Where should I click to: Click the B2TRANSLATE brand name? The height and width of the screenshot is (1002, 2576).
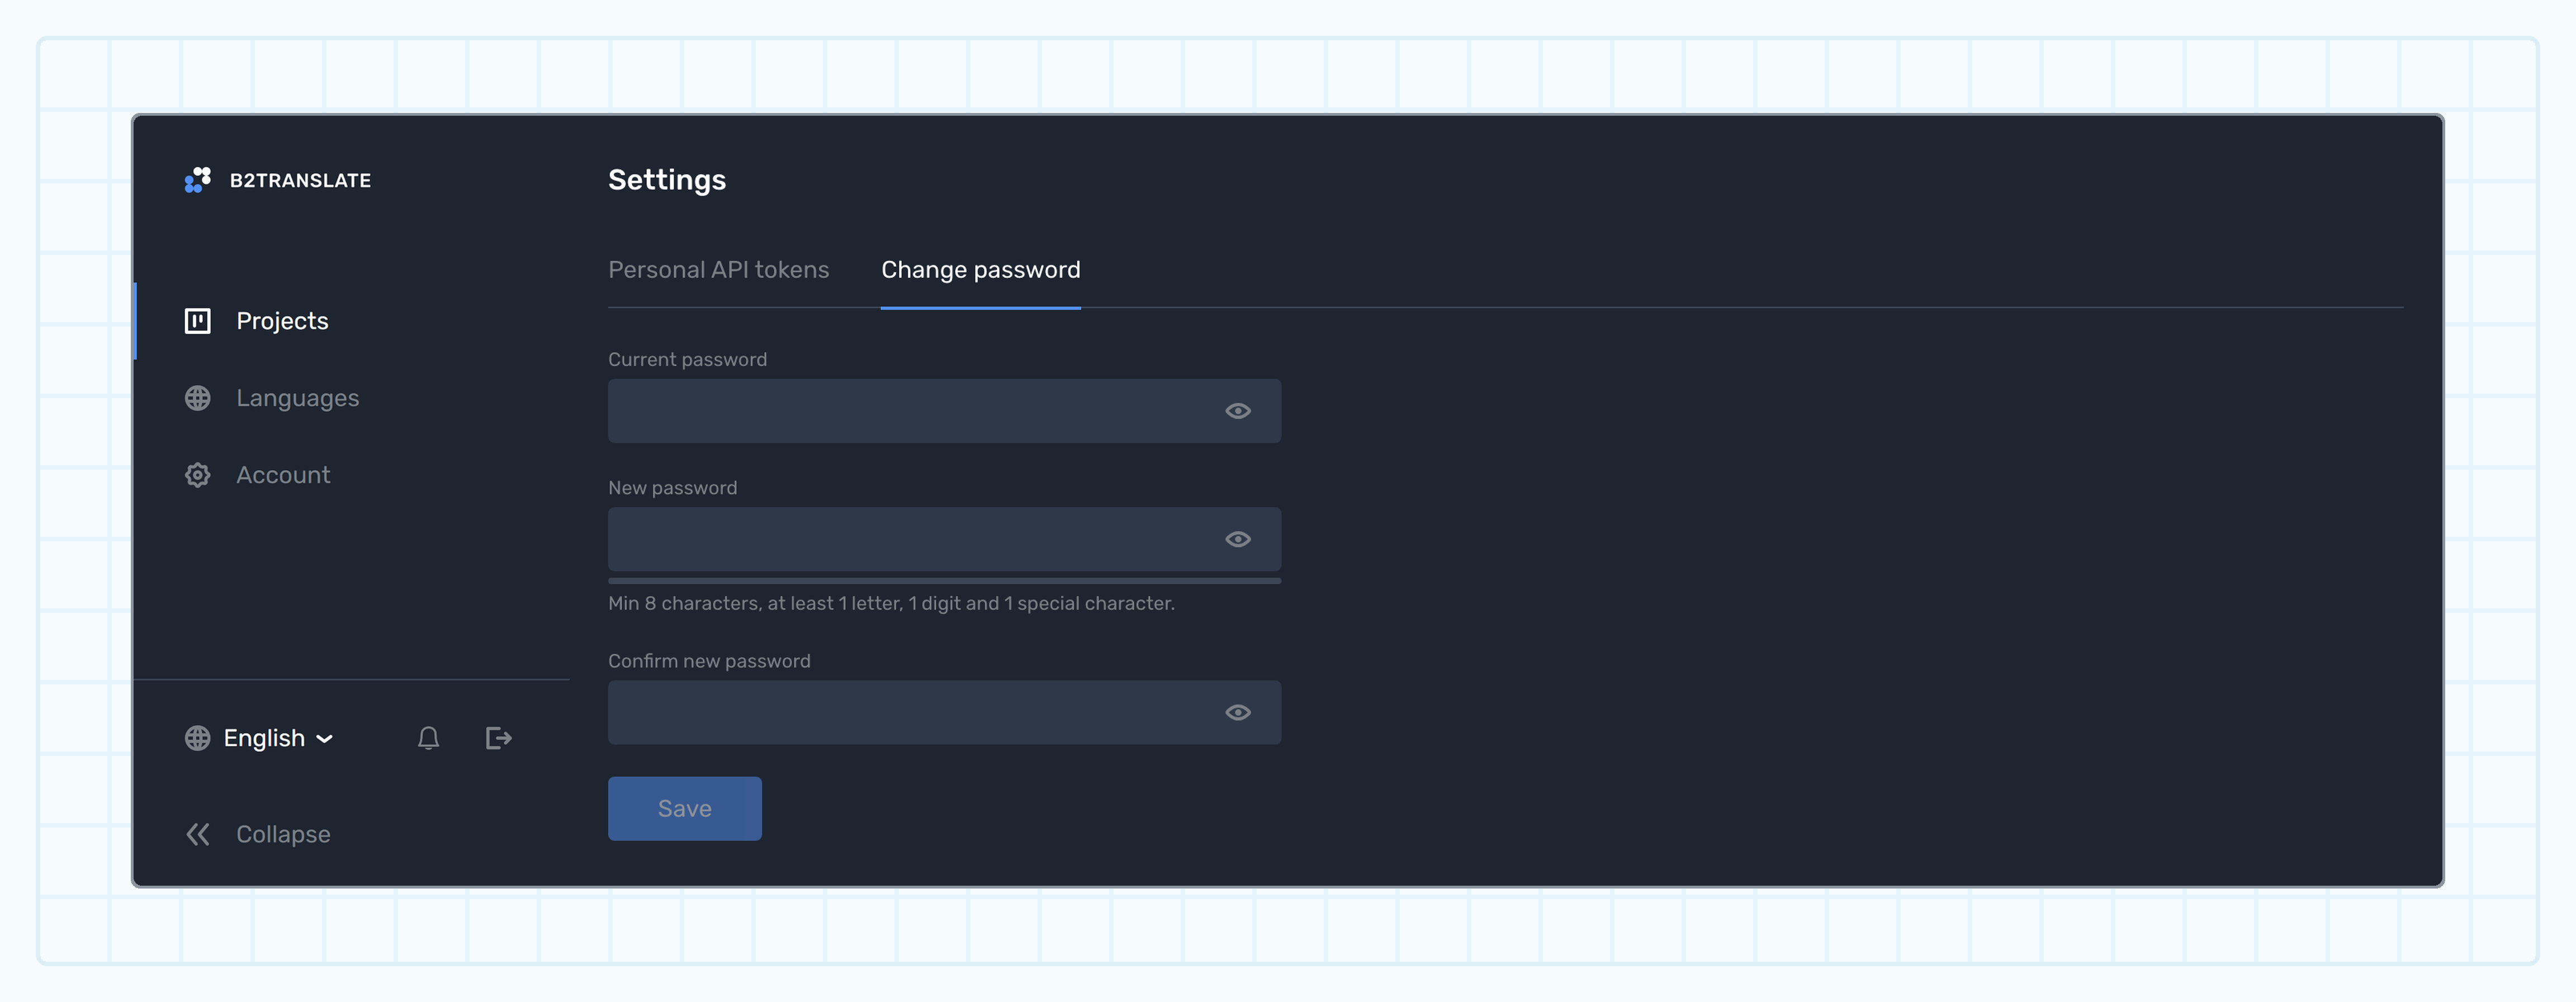[x=300, y=180]
